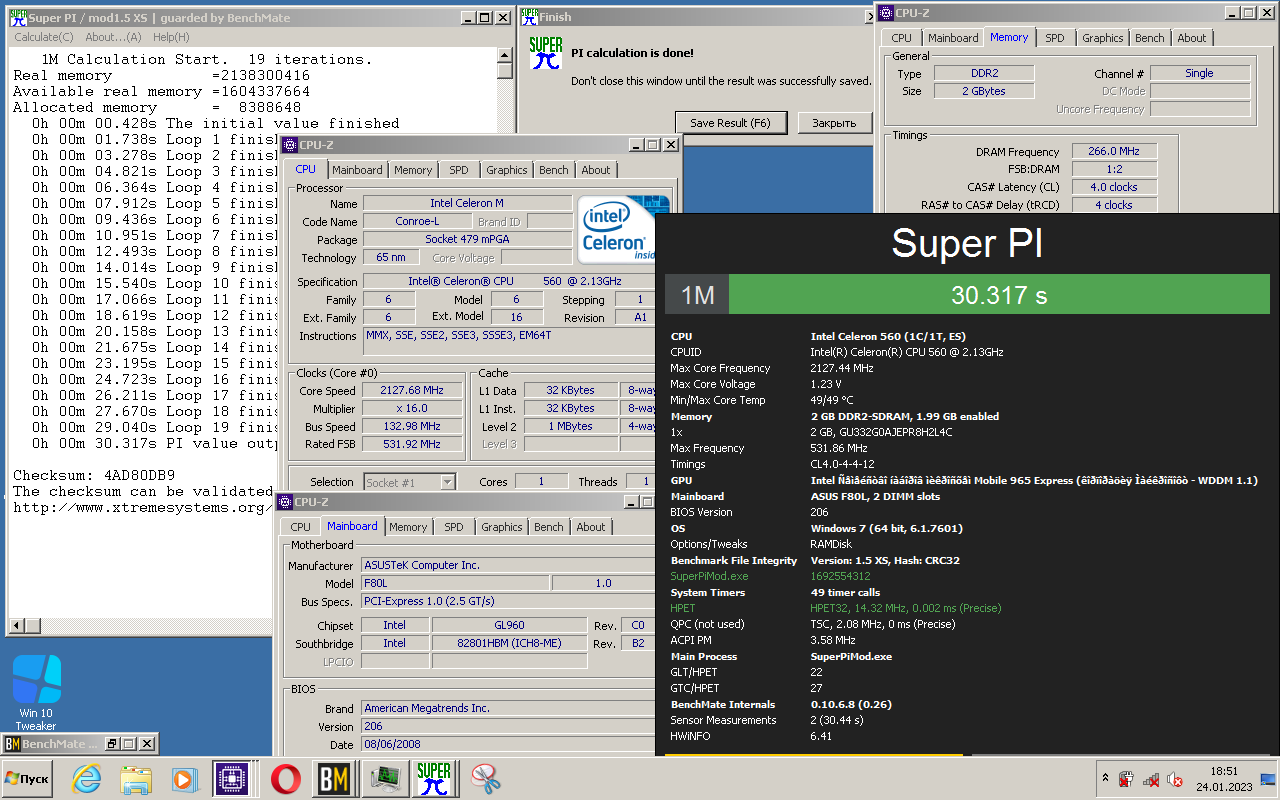Click the DRAM Frequency 266.0 MHz field
Image resolution: width=1280 pixels, height=800 pixels.
point(1115,152)
